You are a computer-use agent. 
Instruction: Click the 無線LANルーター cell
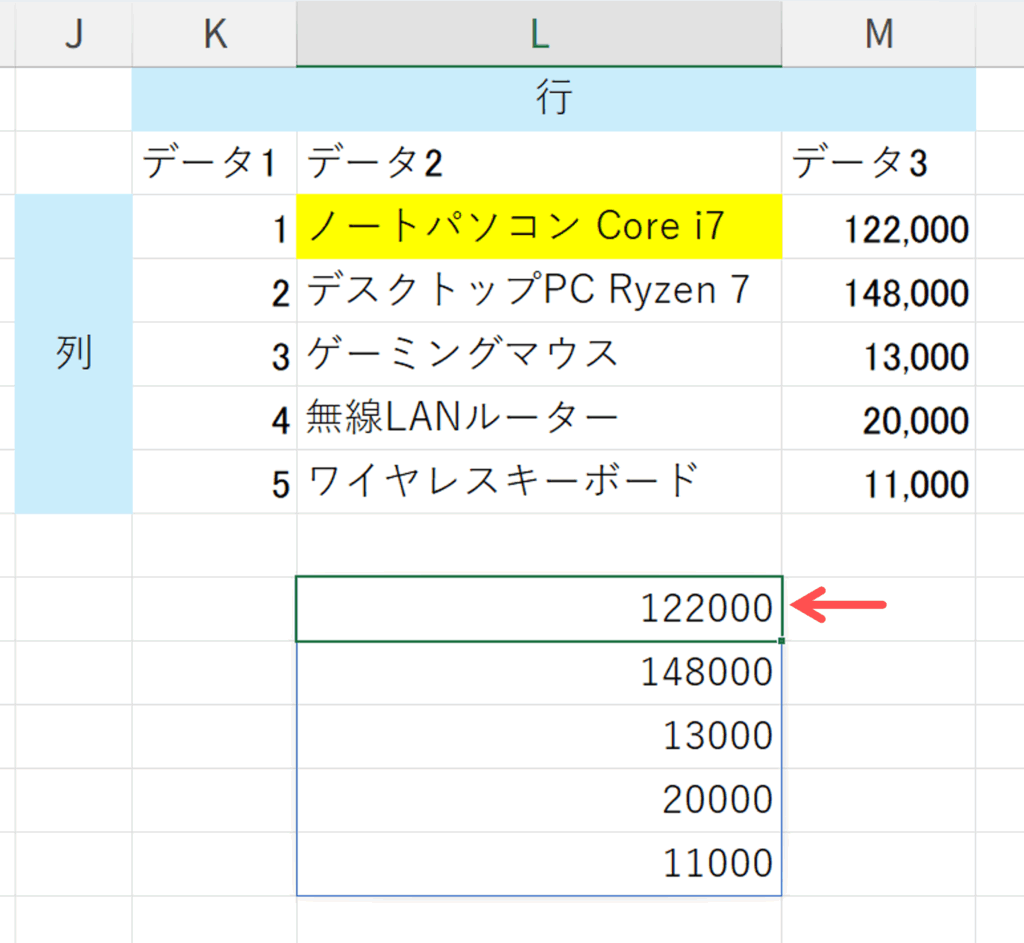[539, 419]
